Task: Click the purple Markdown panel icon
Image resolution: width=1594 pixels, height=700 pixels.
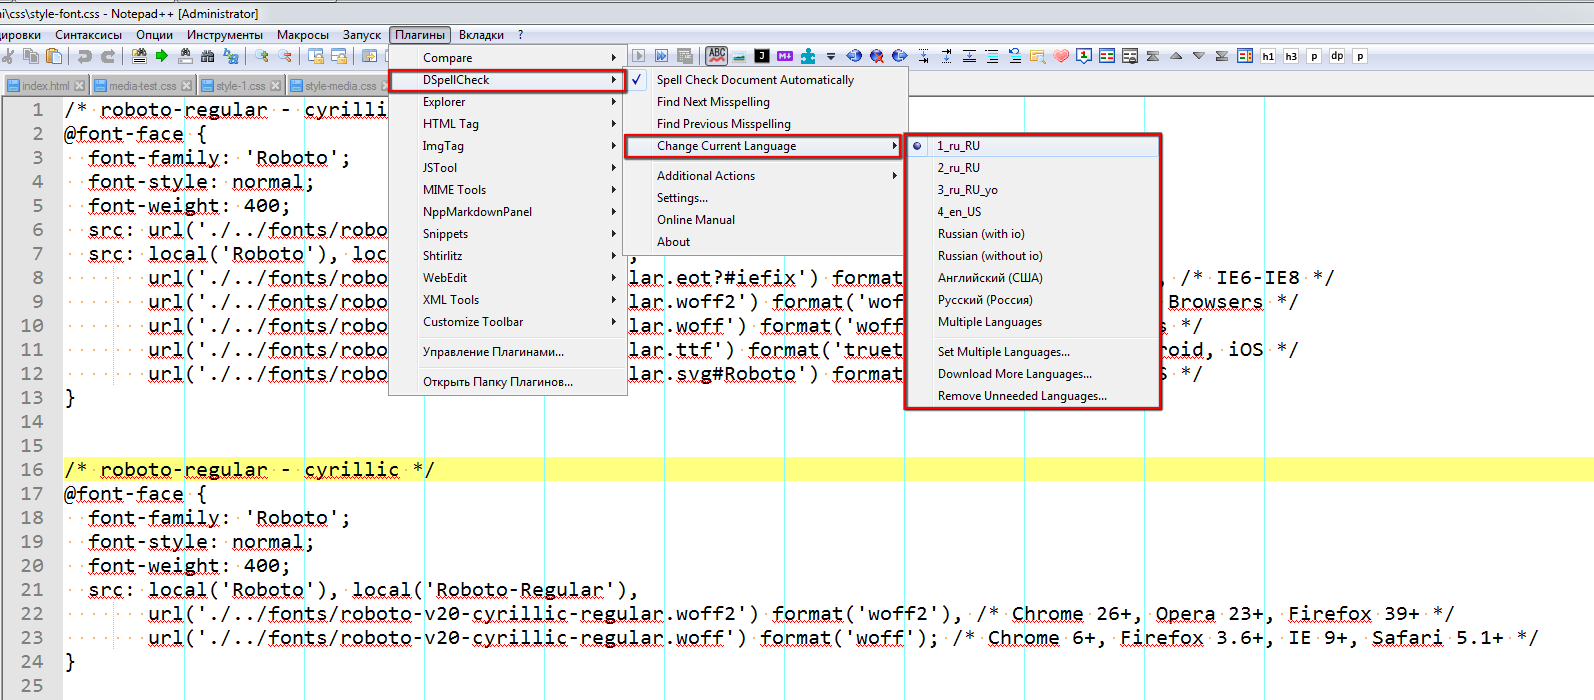Action: pyautogui.click(x=785, y=56)
